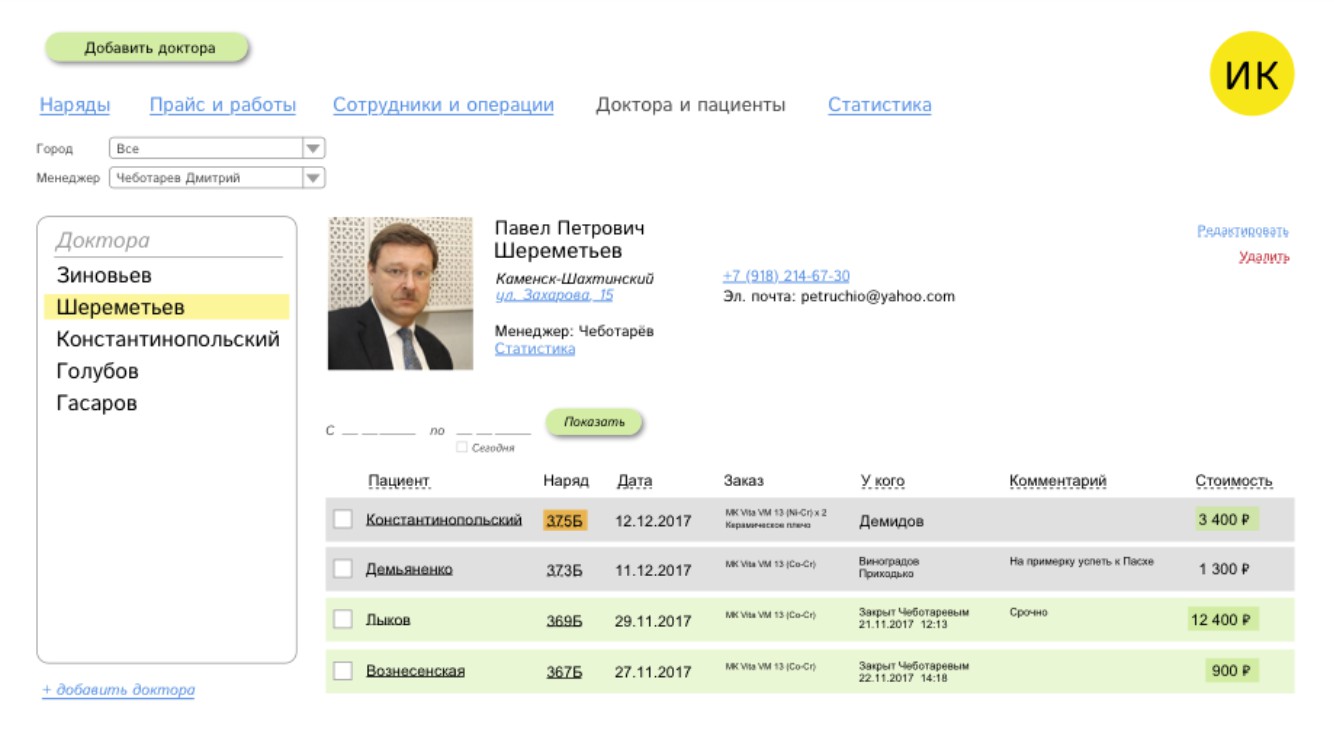Open order 375Б
The height and width of the screenshot is (752, 1334).
click(564, 520)
